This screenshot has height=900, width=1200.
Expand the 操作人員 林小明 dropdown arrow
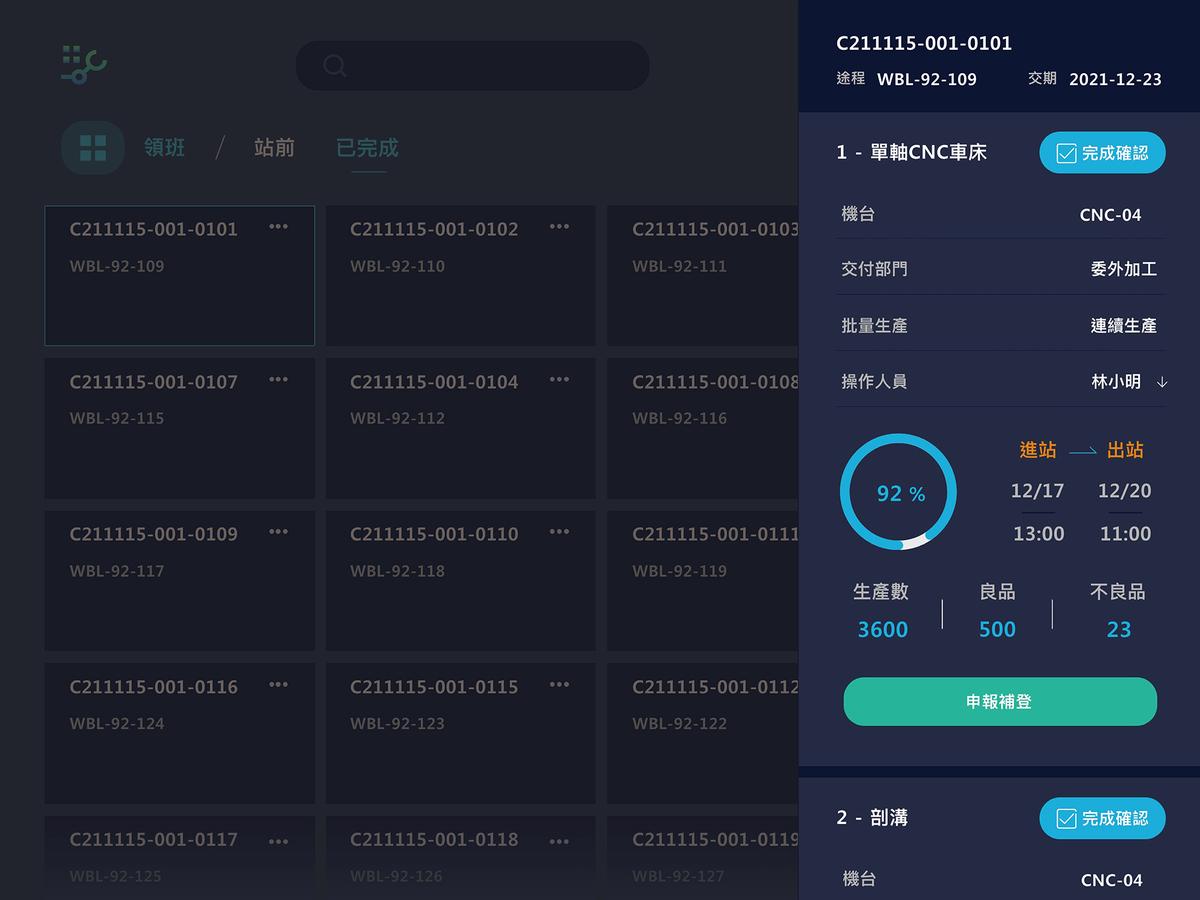point(1161,382)
